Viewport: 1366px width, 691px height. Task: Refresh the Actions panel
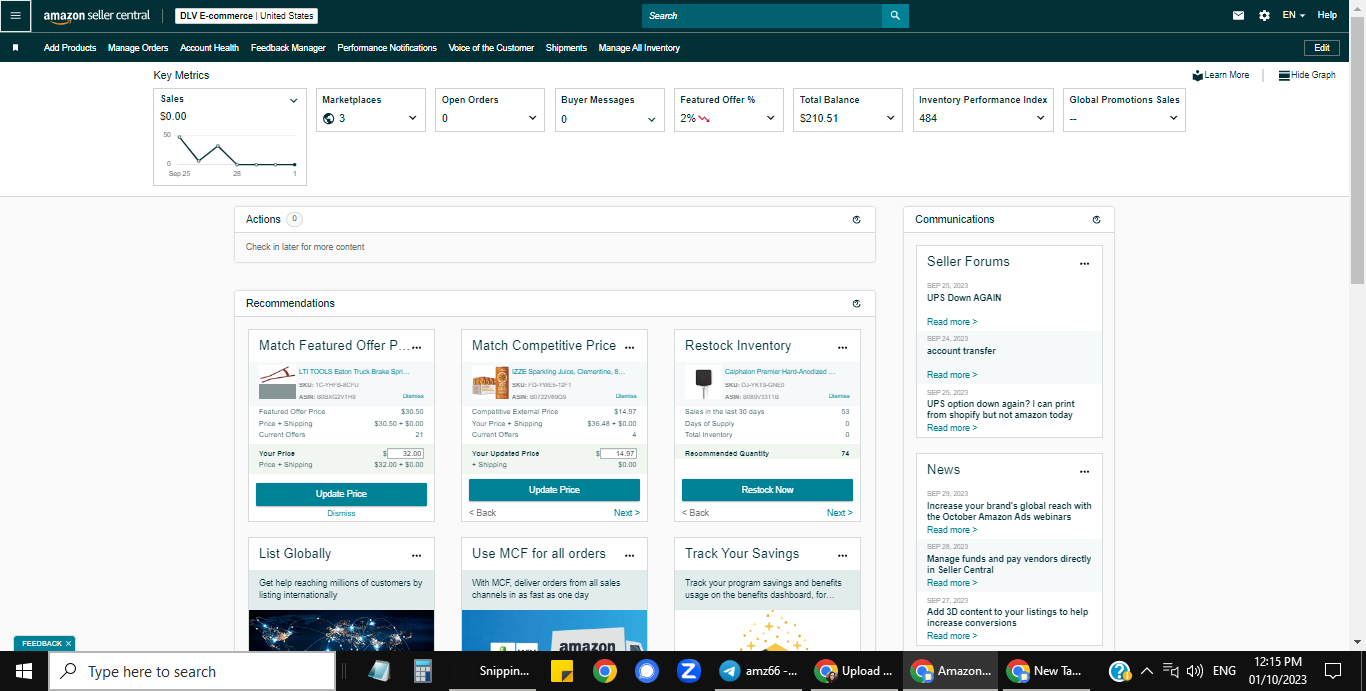click(856, 220)
